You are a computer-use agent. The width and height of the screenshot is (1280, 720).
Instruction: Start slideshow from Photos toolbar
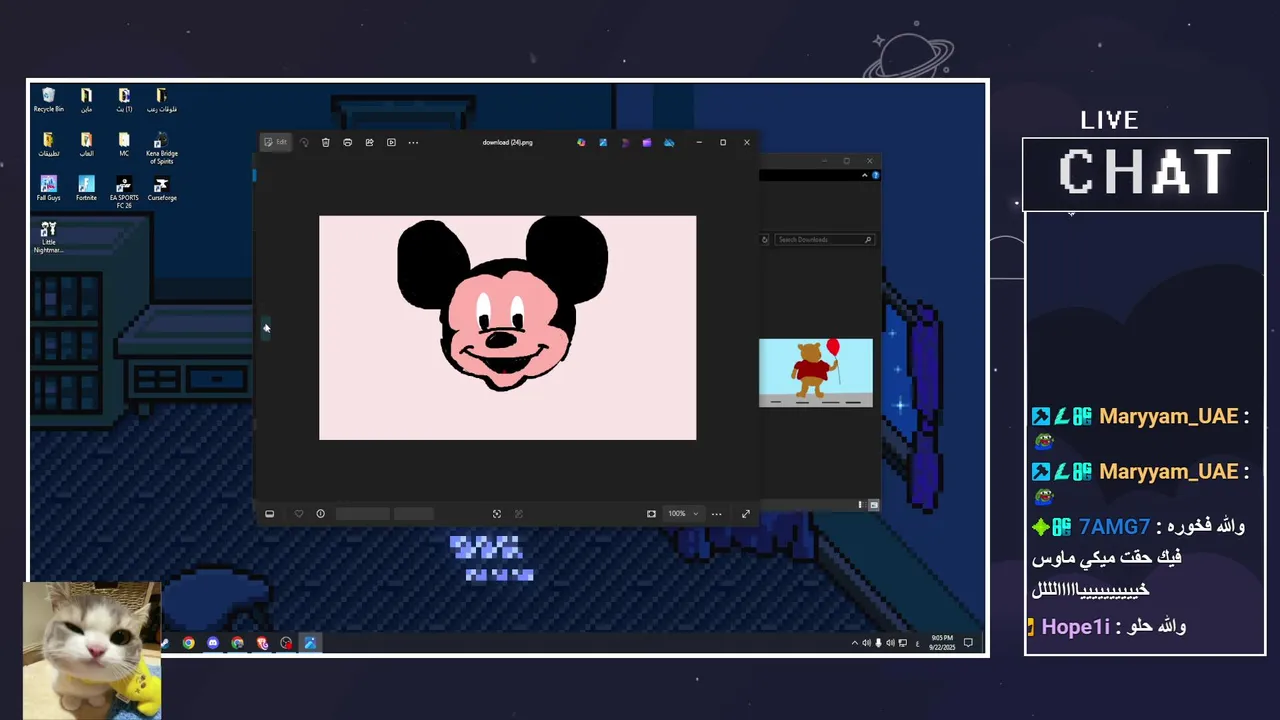pyautogui.click(x=391, y=142)
